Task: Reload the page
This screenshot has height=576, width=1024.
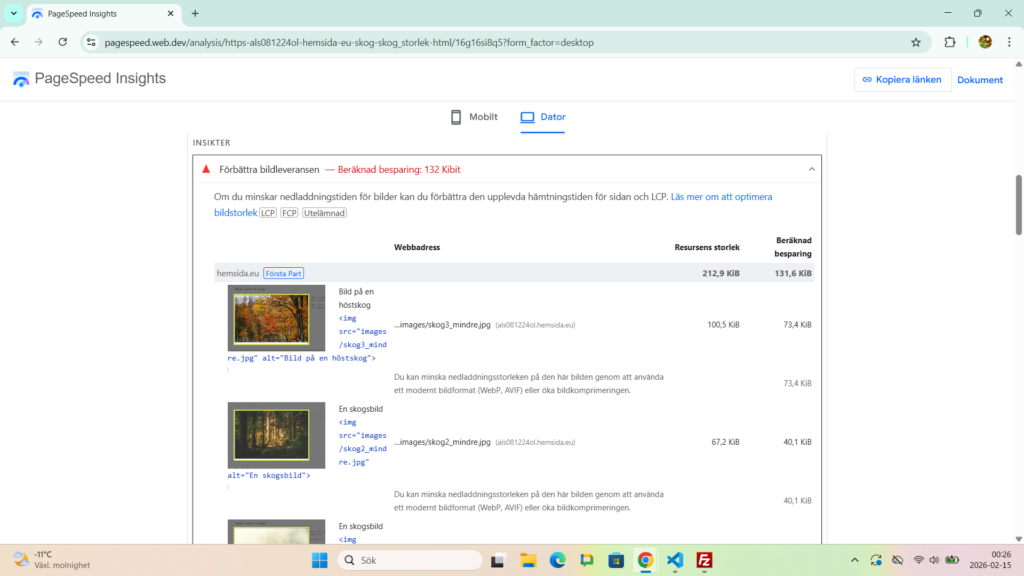Action: click(62, 42)
